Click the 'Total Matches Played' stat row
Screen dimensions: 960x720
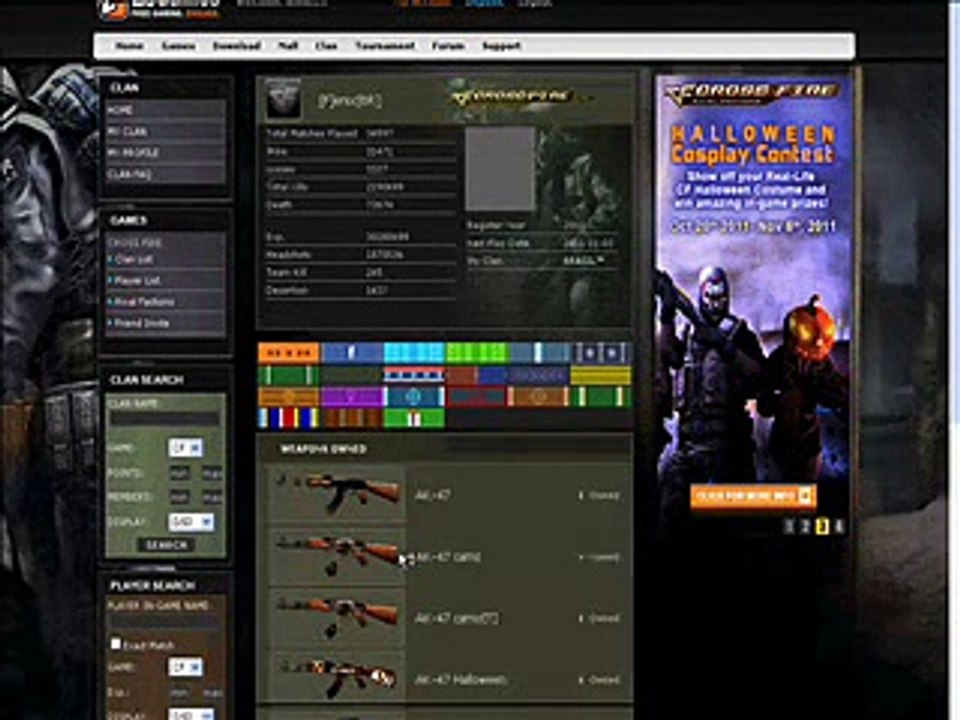[x=361, y=133]
